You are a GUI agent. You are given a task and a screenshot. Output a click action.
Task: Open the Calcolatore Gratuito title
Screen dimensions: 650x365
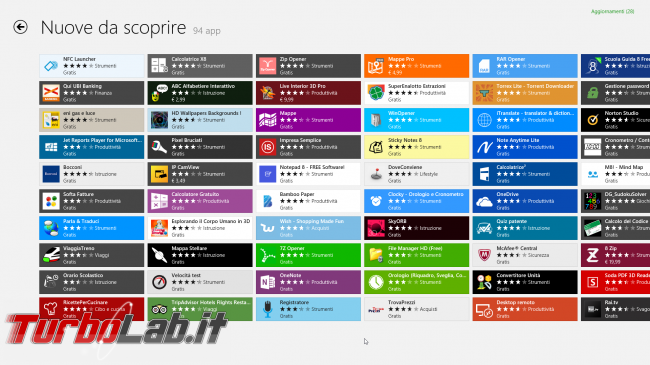click(195, 194)
